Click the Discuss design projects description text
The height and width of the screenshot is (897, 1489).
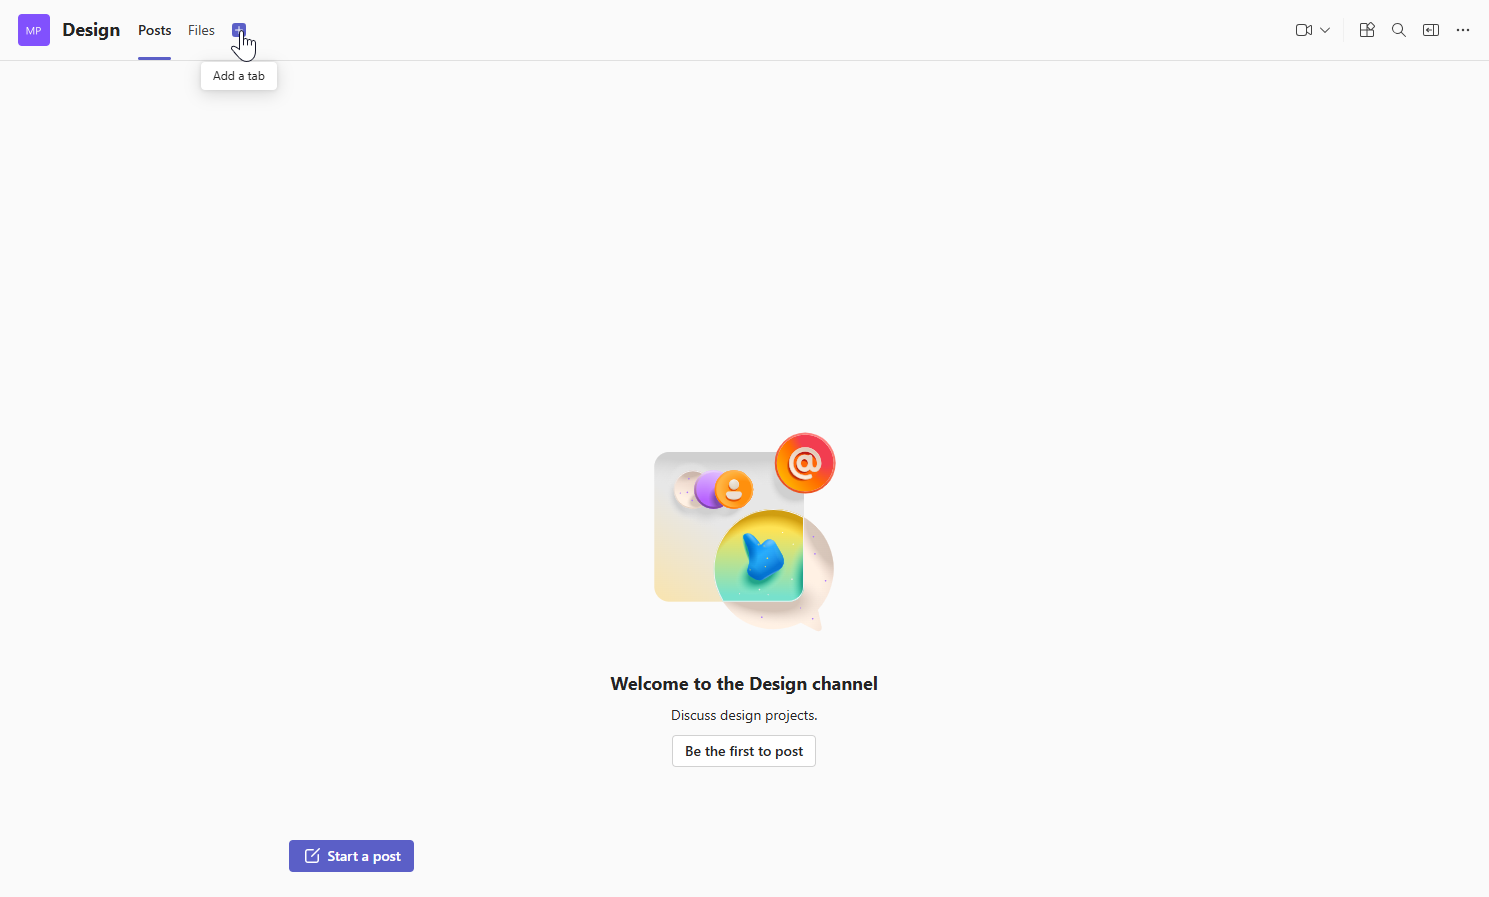coord(744,715)
